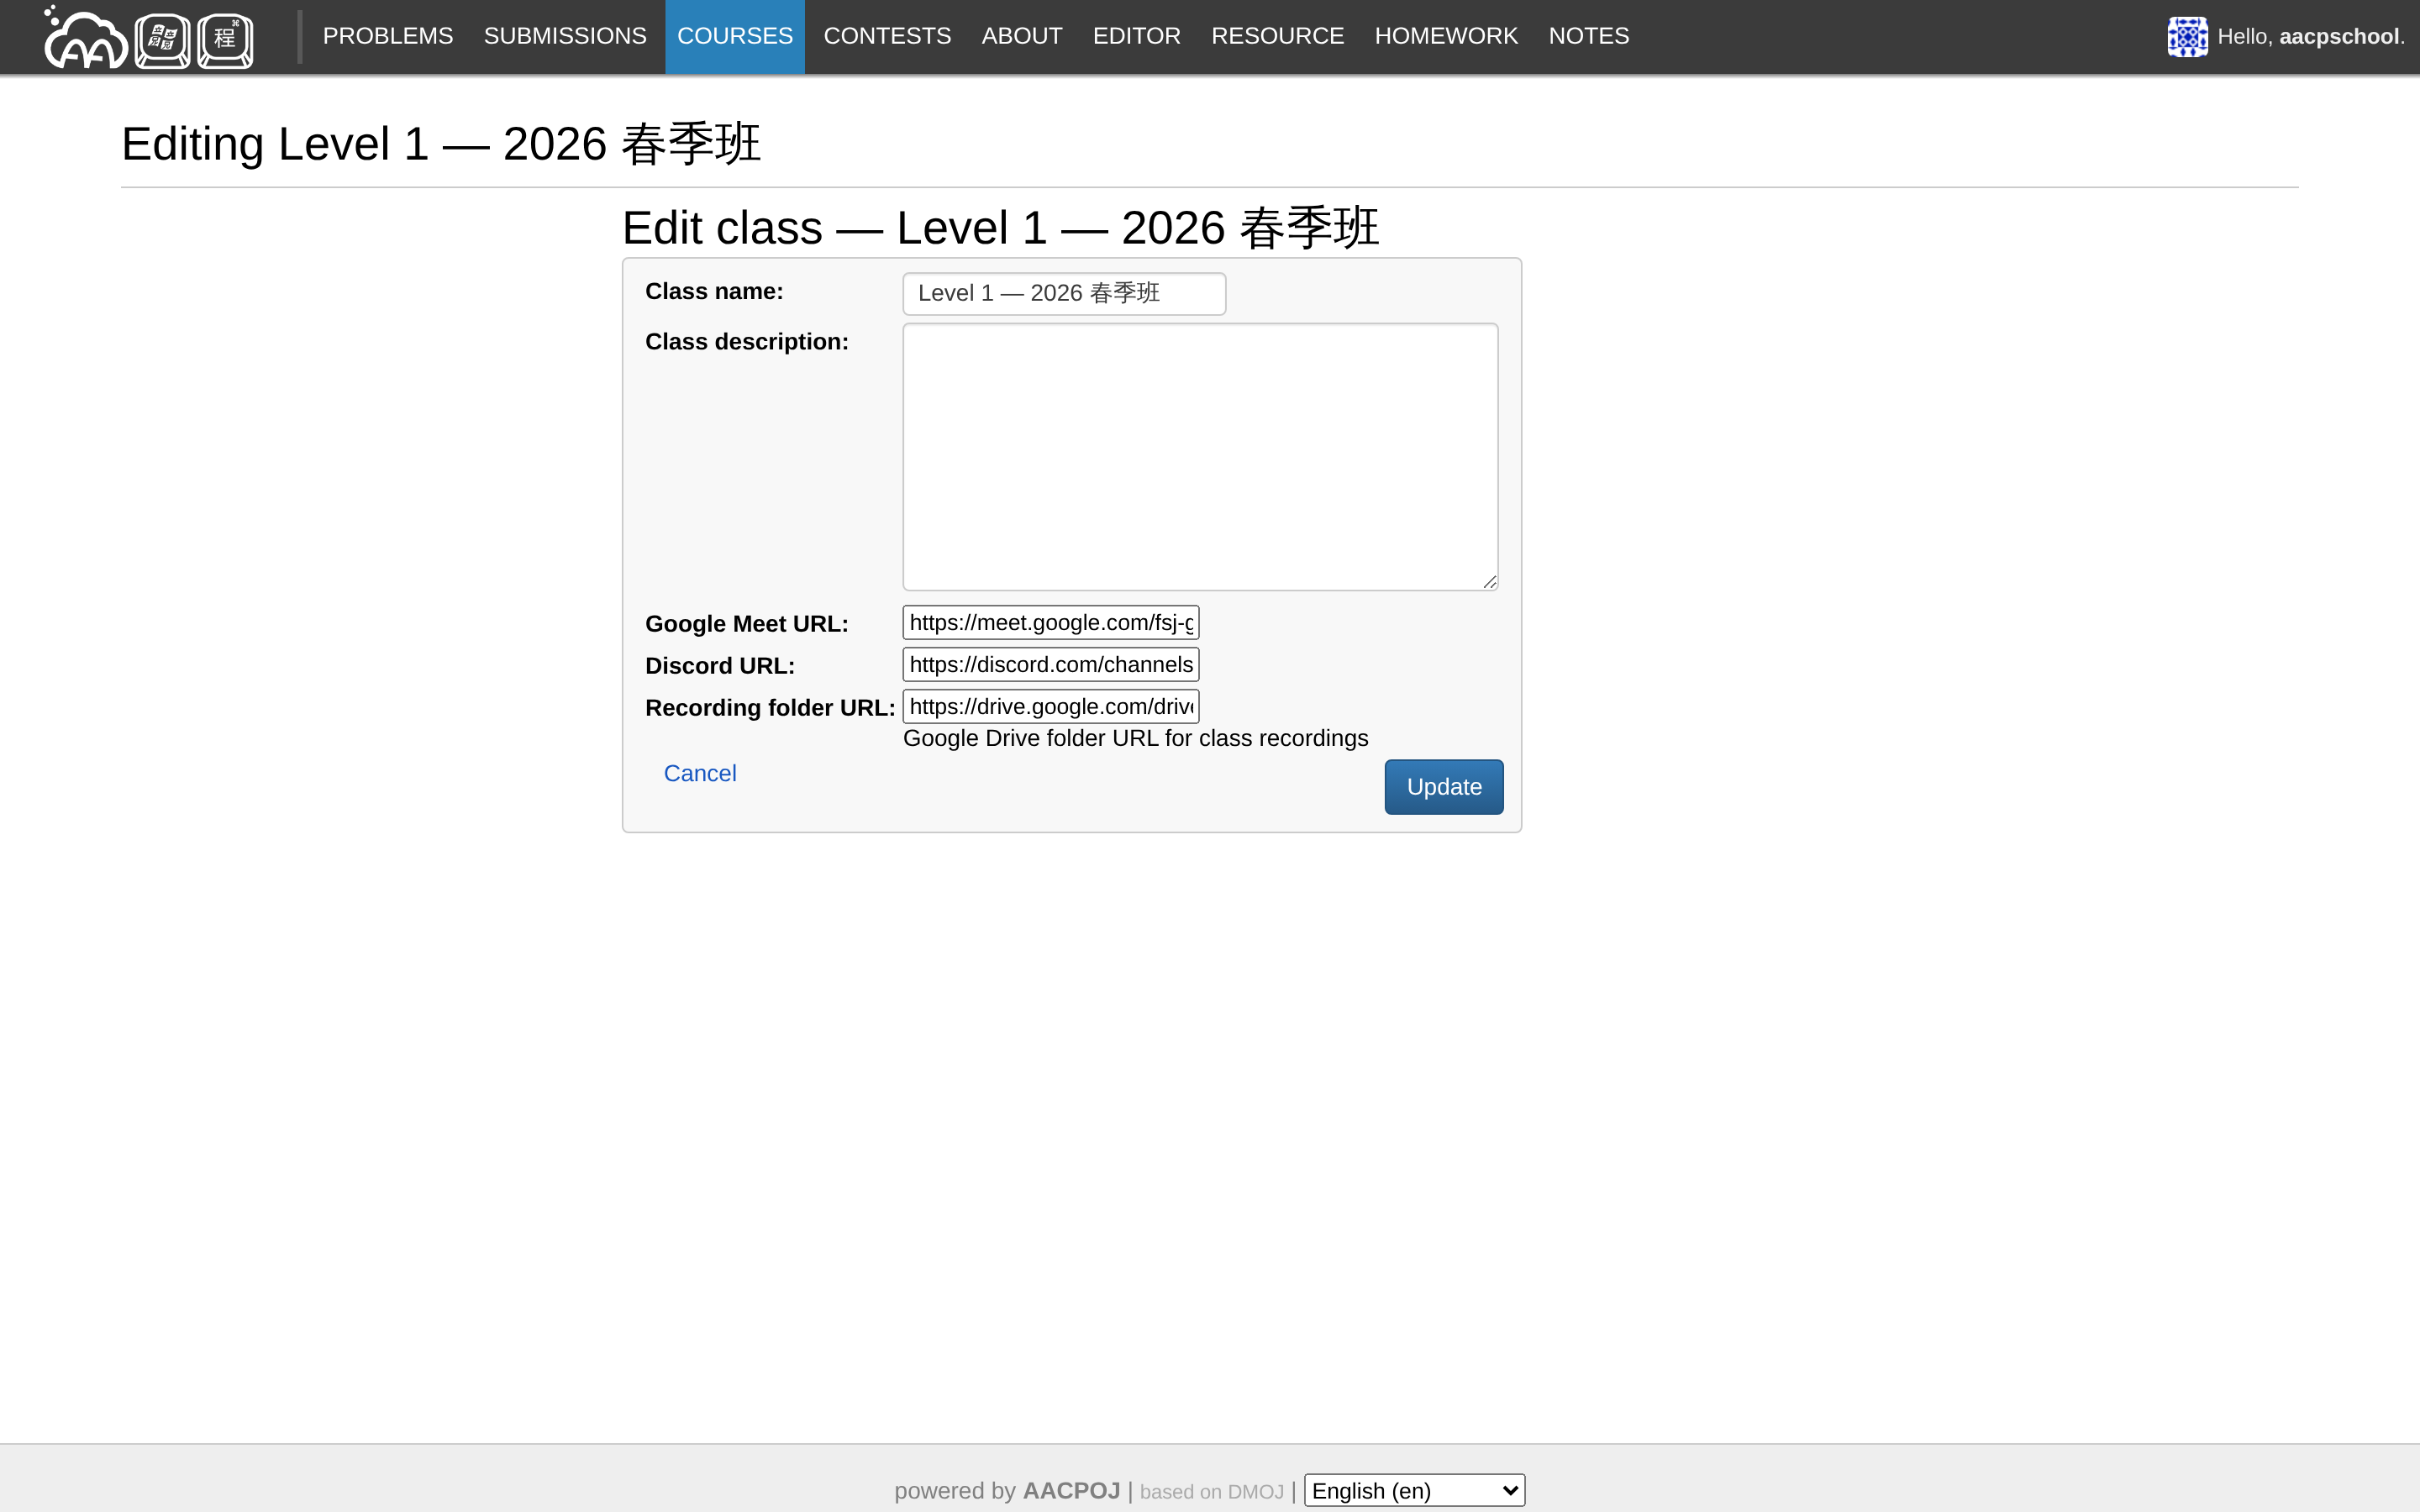Focus the Class description text area

(x=1199, y=456)
